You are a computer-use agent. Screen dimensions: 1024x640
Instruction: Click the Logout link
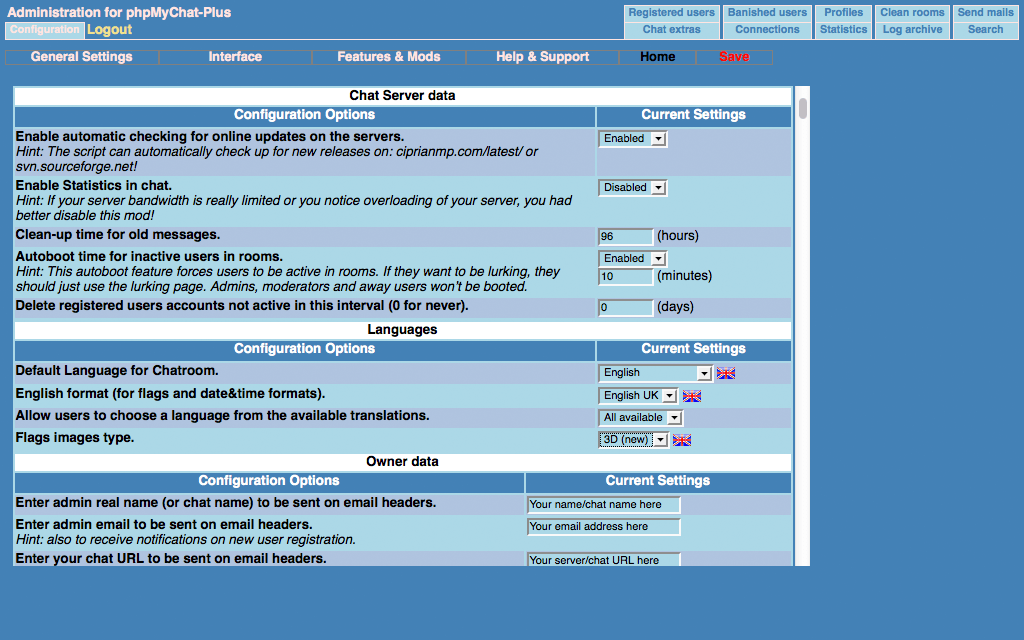click(109, 30)
